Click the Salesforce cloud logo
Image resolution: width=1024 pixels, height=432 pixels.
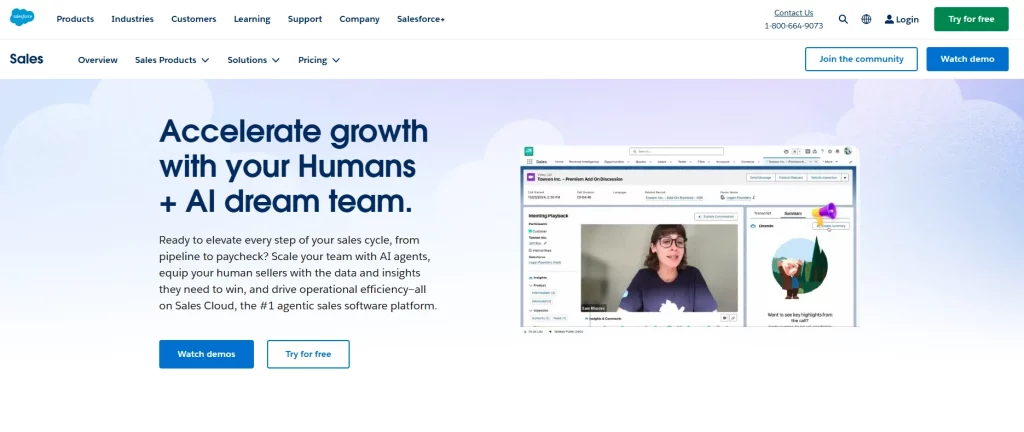[22, 18]
